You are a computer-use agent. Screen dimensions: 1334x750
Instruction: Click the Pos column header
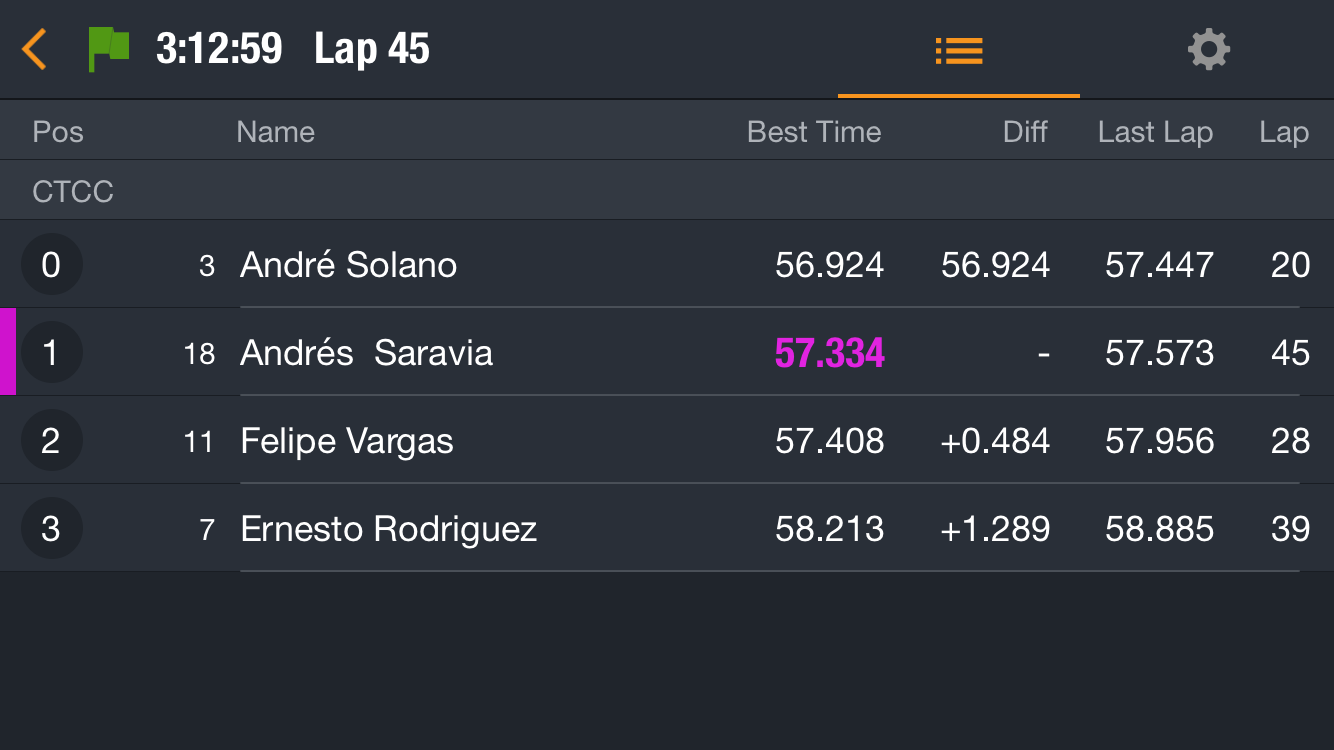pyautogui.click(x=58, y=132)
